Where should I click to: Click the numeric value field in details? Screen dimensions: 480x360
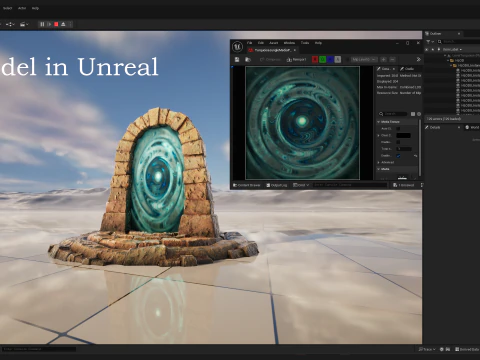tap(404, 149)
